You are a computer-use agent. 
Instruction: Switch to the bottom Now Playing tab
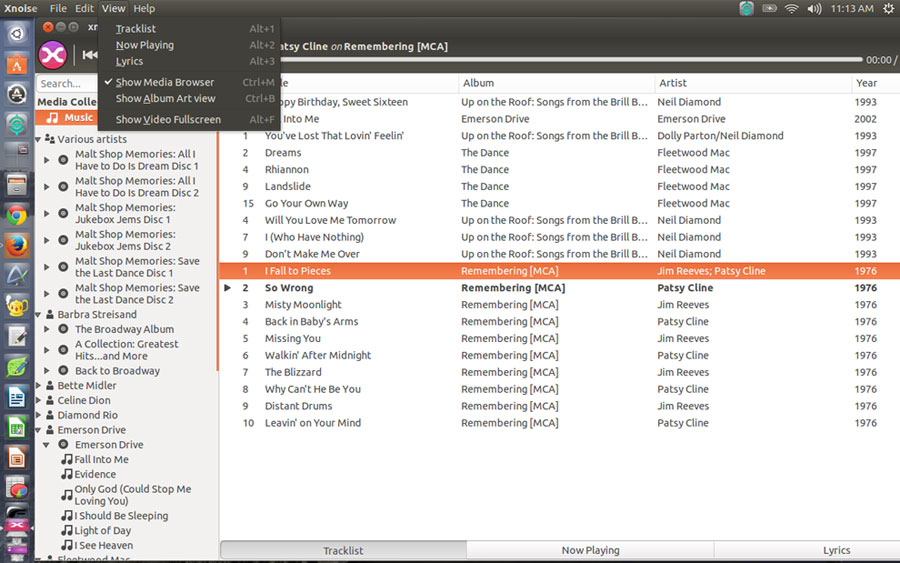pos(590,550)
